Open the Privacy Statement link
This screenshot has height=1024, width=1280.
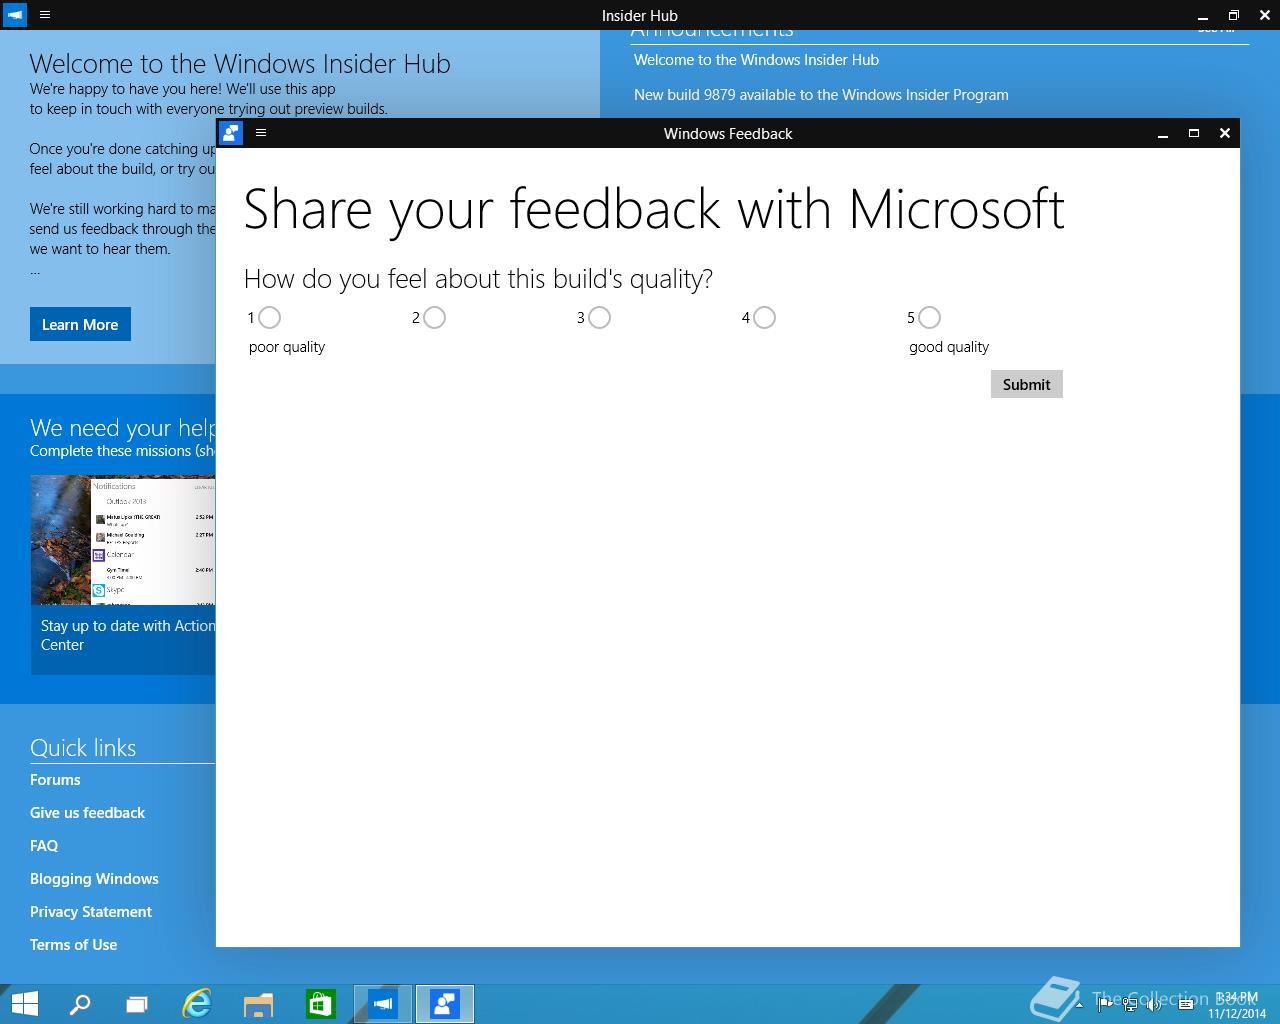[91, 912]
